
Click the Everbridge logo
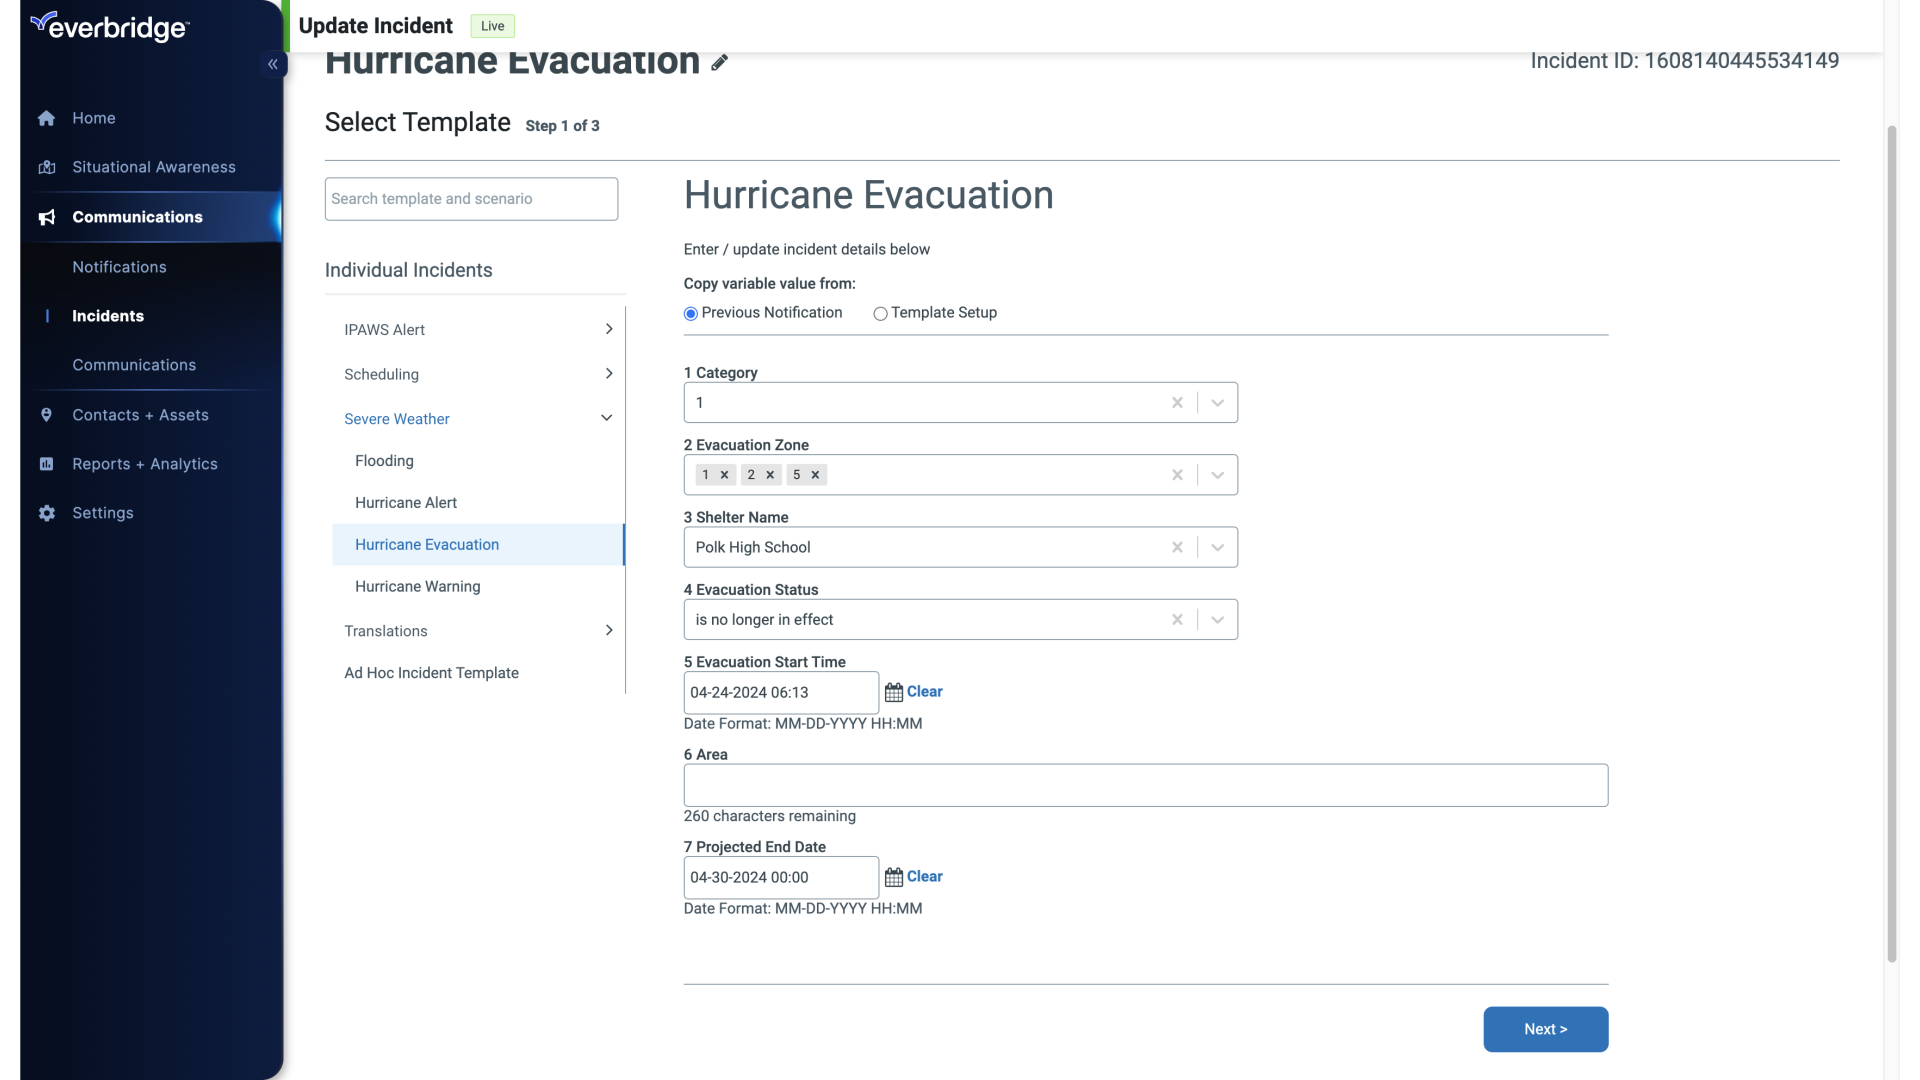click(109, 27)
